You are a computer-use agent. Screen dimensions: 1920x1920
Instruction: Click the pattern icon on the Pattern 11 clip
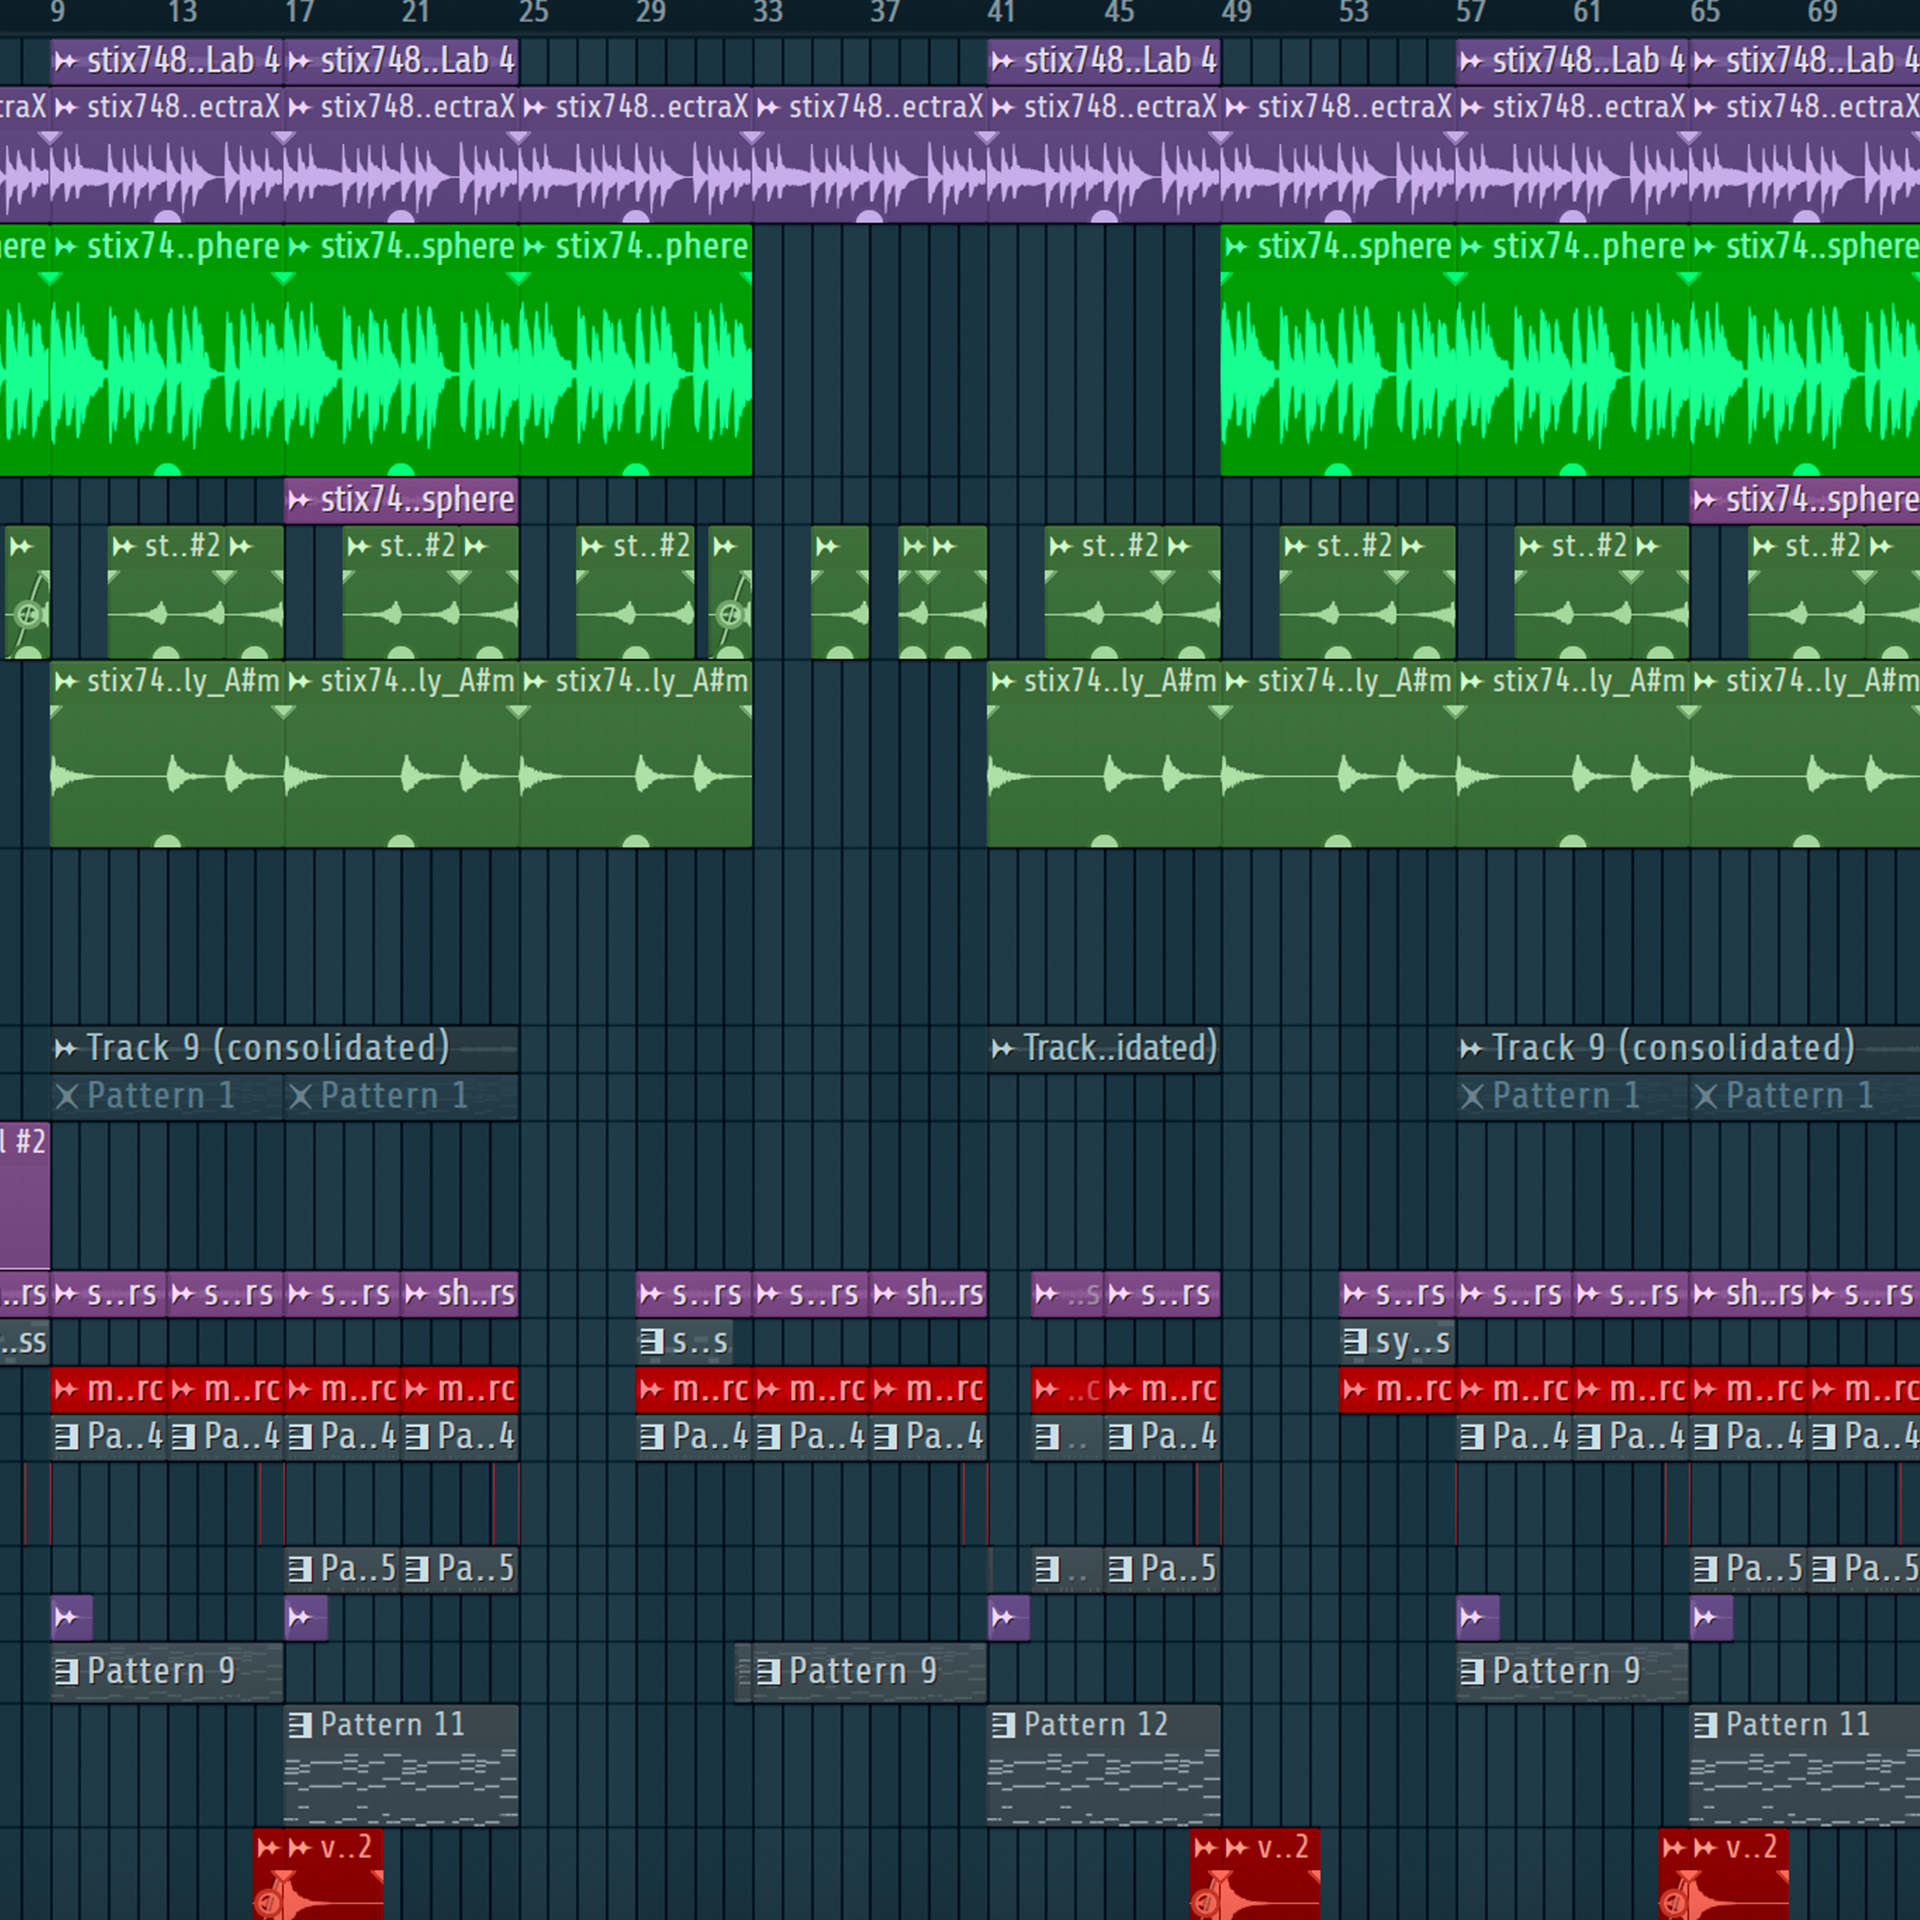pos(299,1724)
